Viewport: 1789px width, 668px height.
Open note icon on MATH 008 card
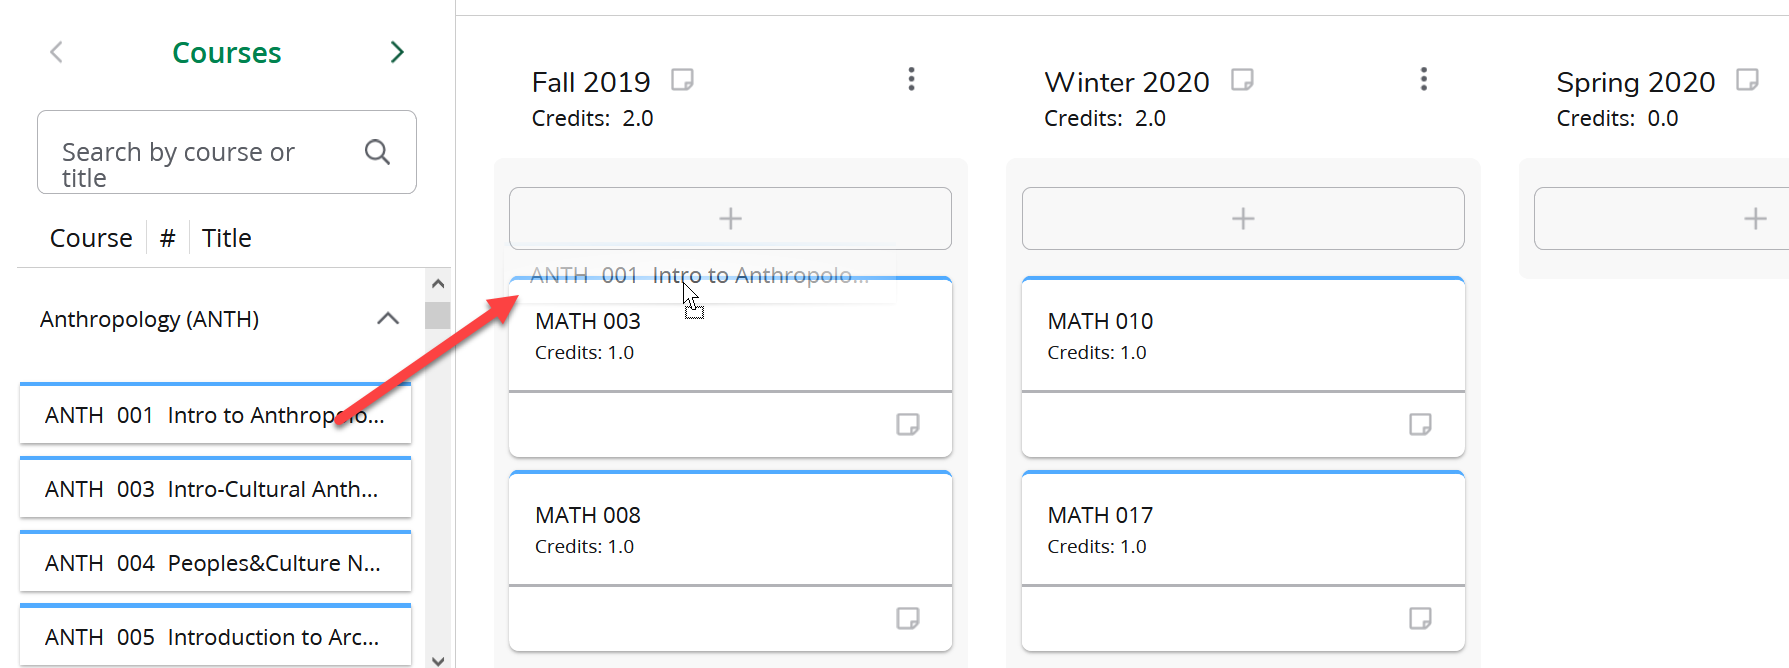pos(907,619)
